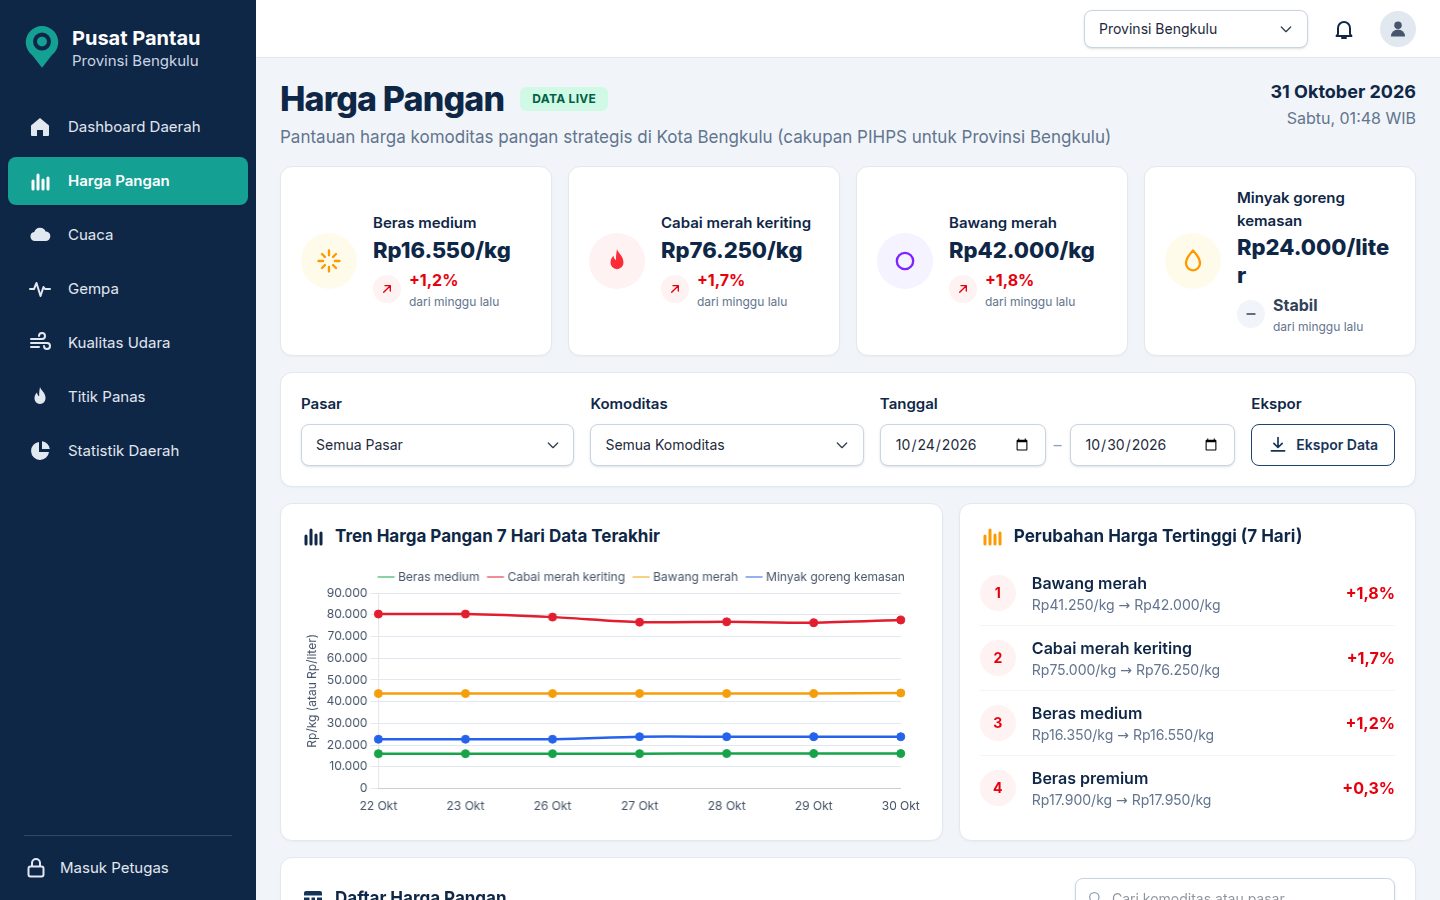Go to Dashboard Daerah in sidebar

[x=128, y=127]
